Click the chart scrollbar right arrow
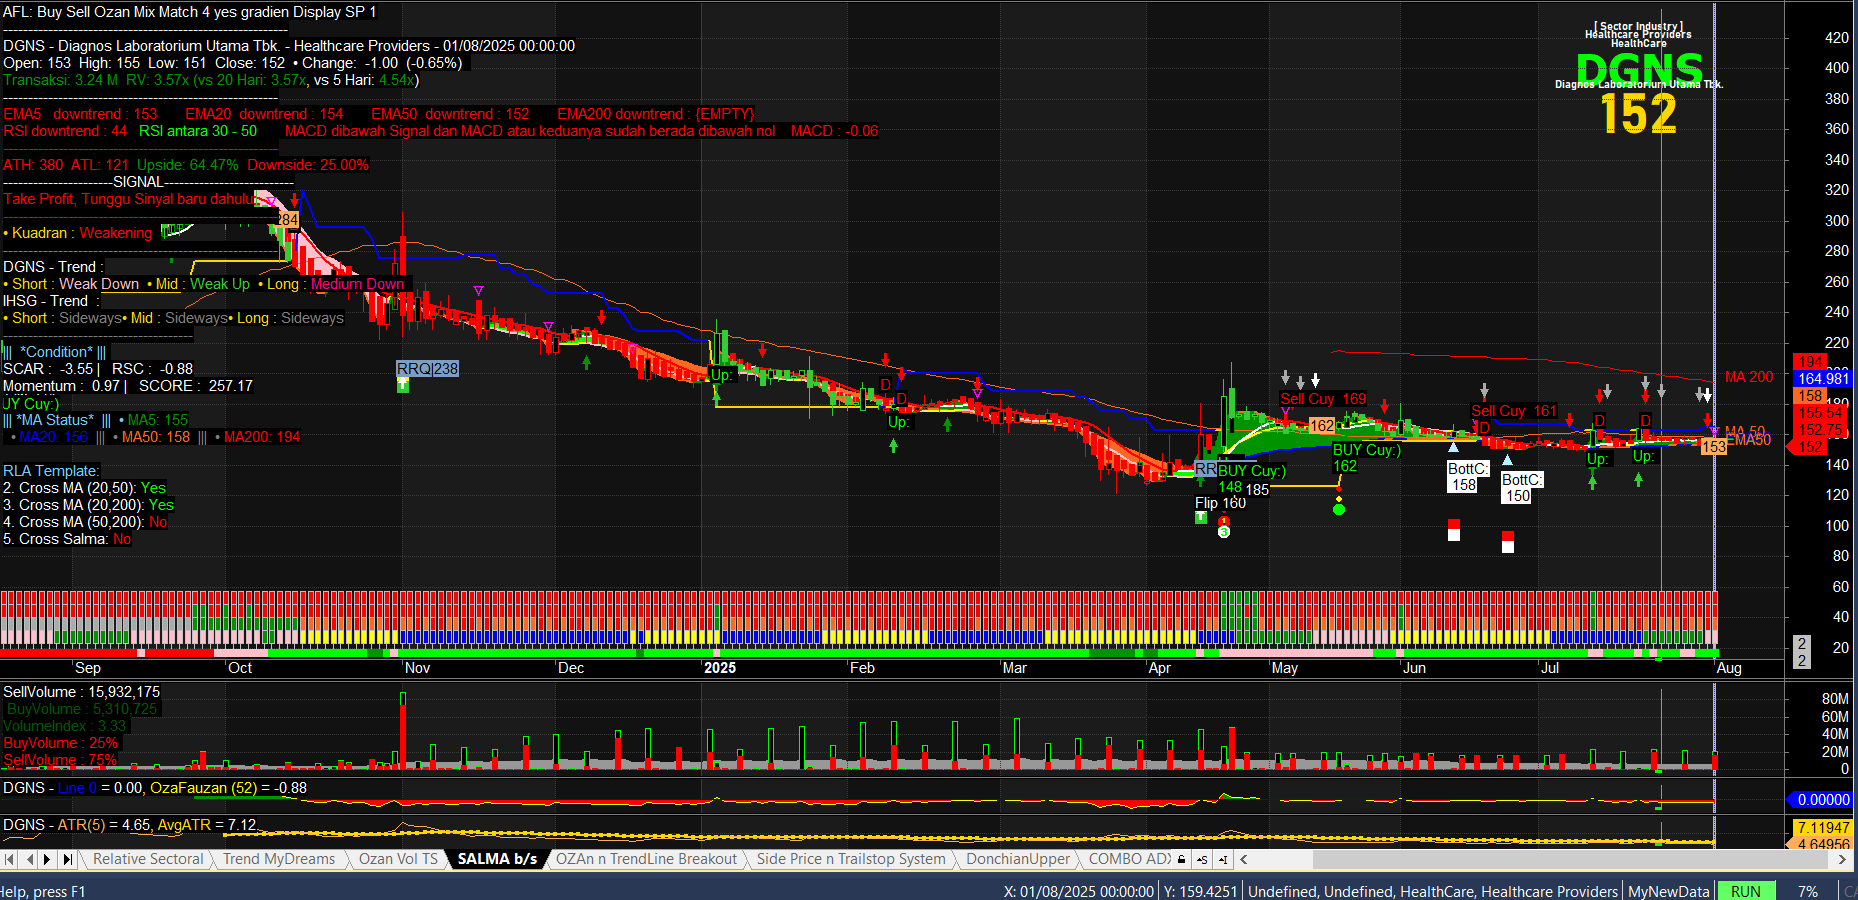This screenshot has height=900, width=1858. click(1843, 859)
